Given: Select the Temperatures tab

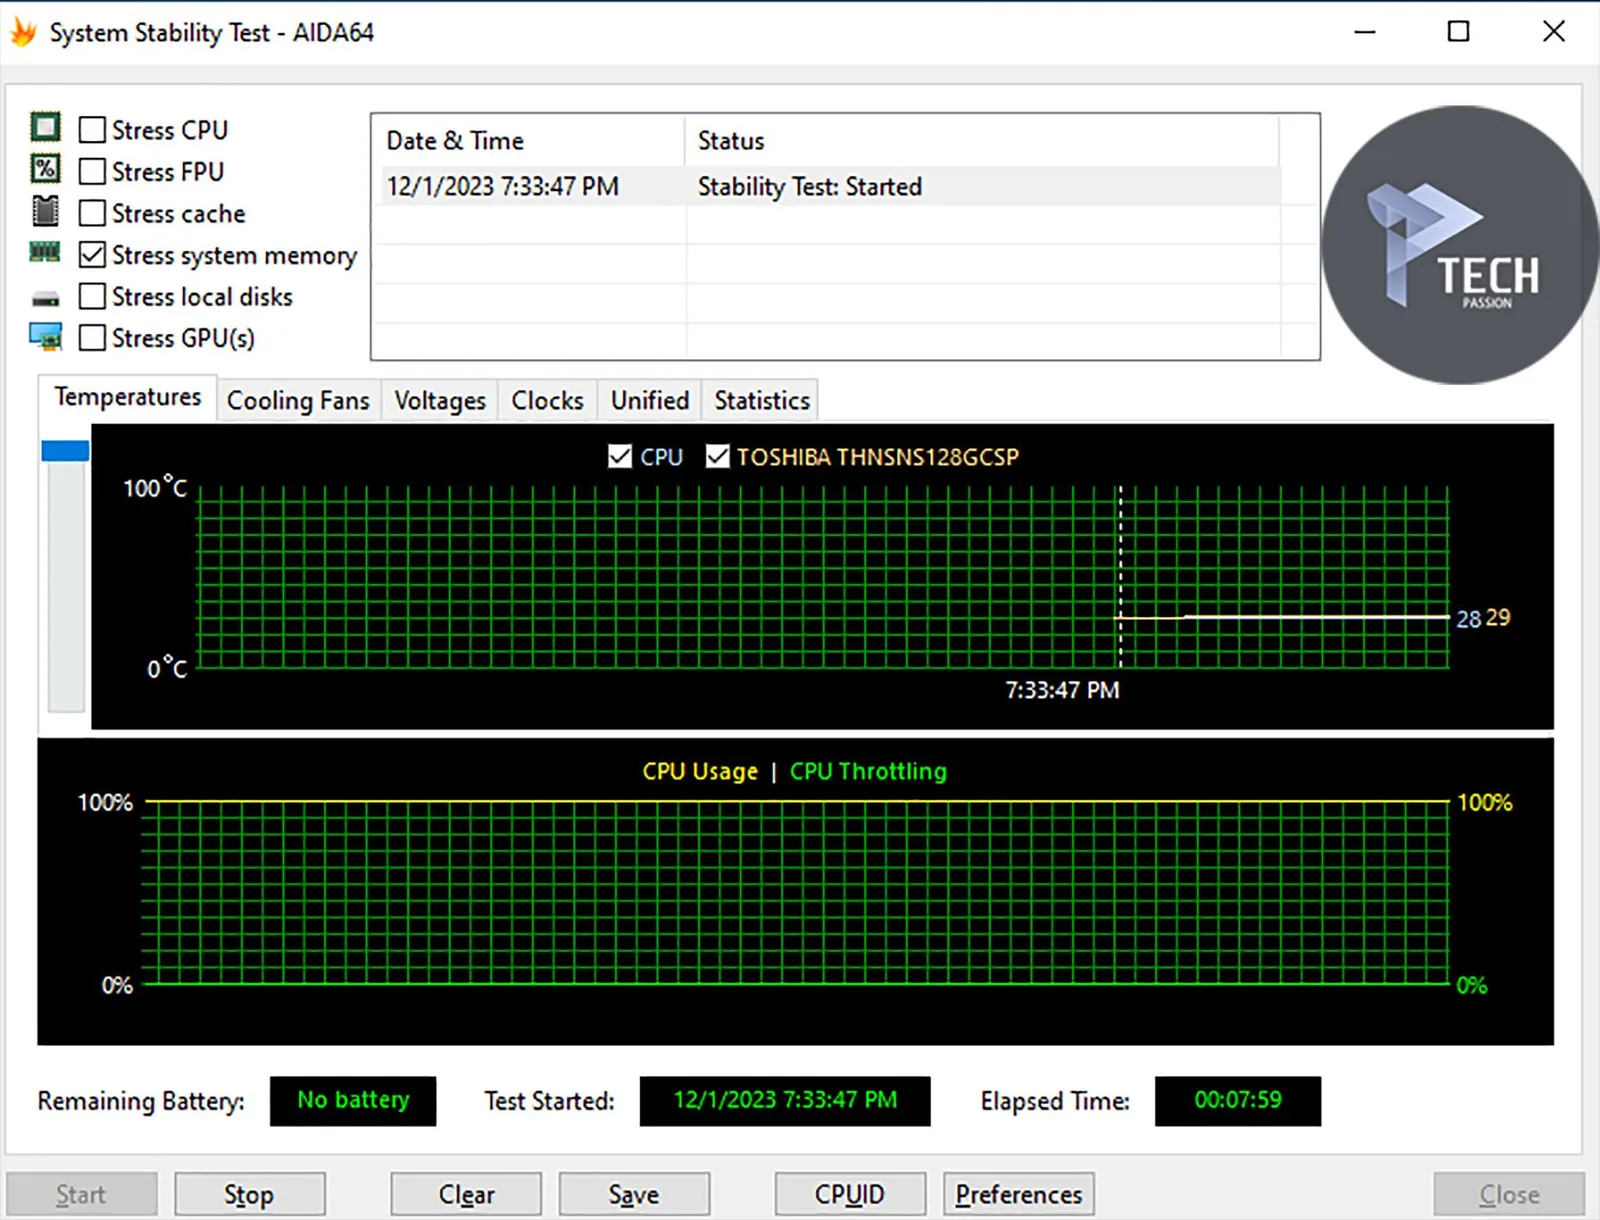Looking at the screenshot, I should tap(128, 397).
